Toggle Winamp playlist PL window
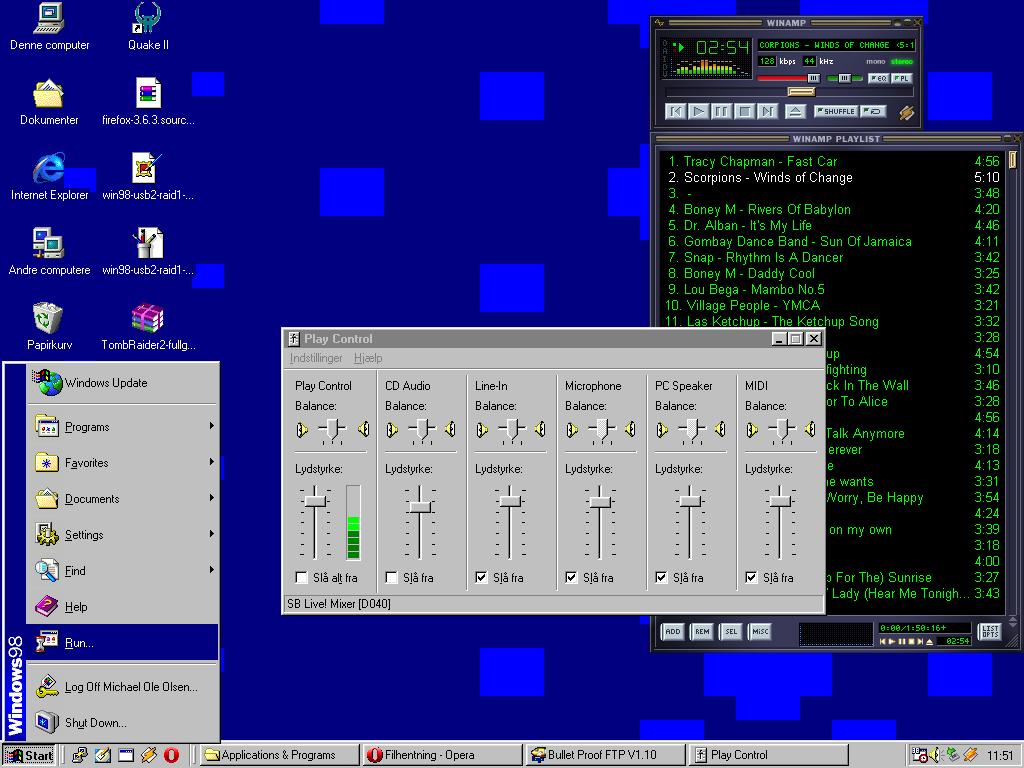1024x768 pixels. 901,78
